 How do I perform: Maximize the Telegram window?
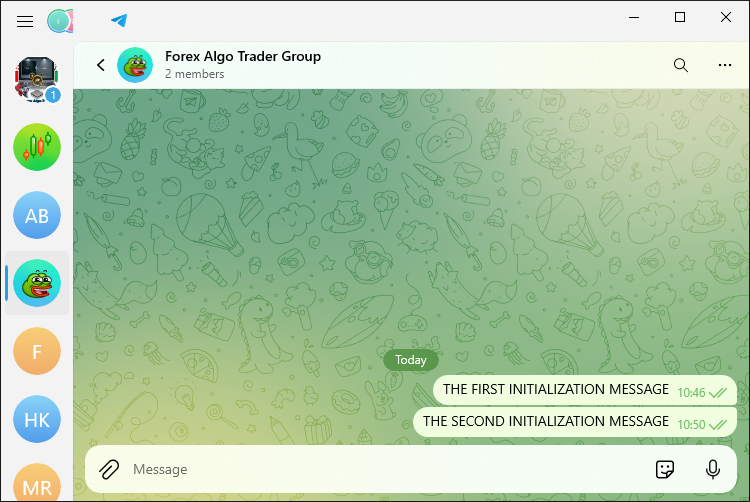680,17
